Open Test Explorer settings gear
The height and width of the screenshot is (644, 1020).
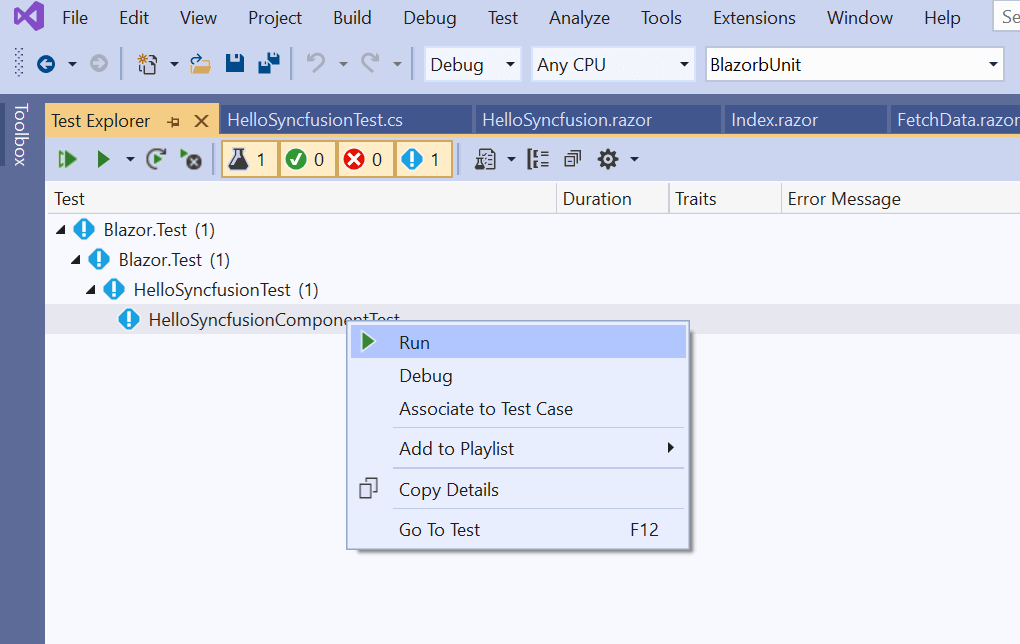tap(607, 159)
